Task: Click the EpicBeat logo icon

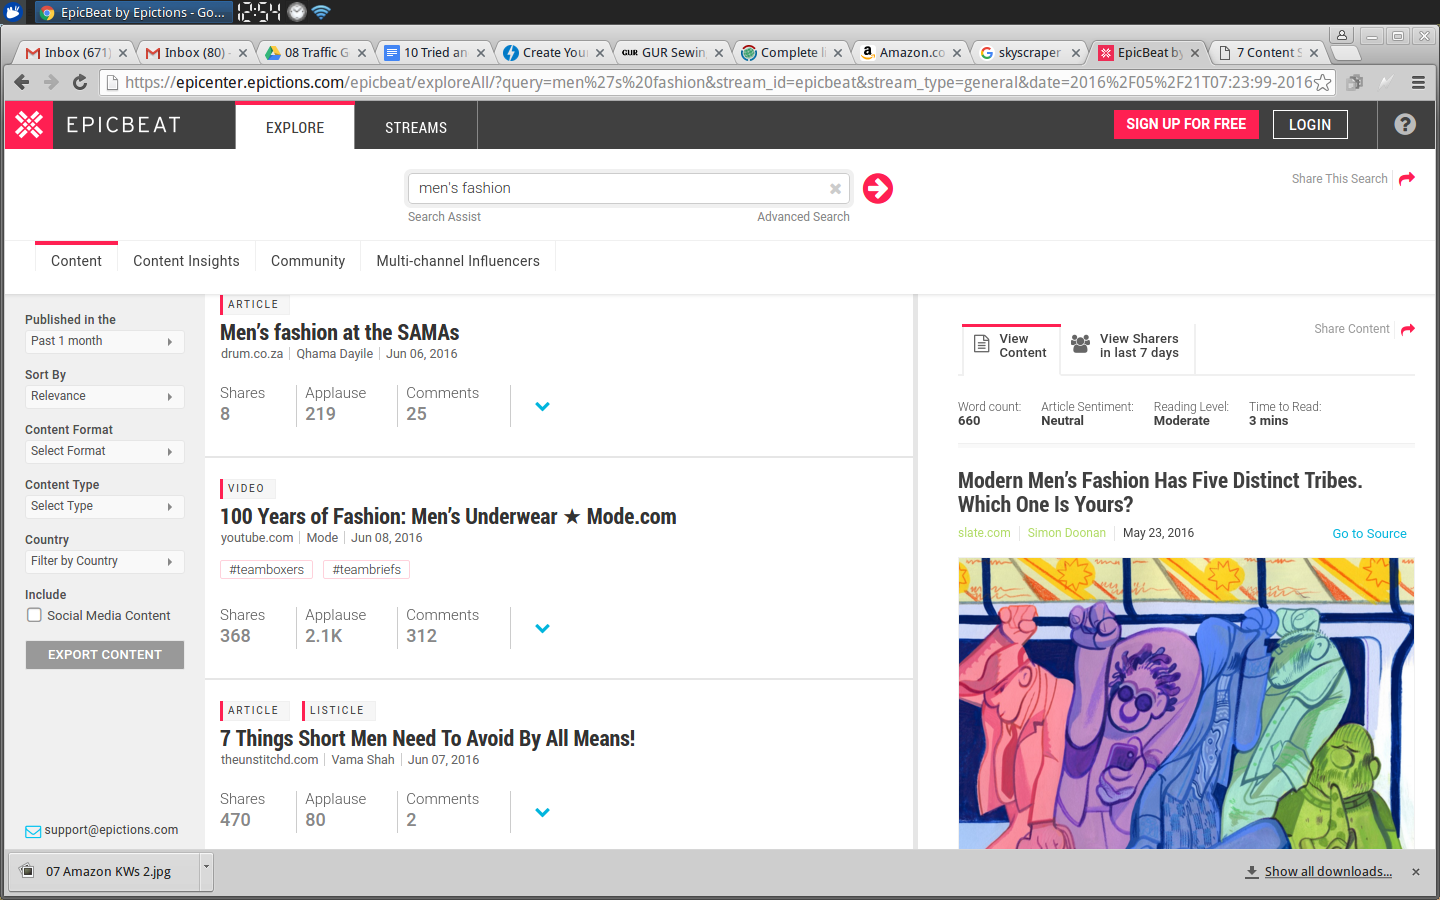Action: (x=29, y=125)
